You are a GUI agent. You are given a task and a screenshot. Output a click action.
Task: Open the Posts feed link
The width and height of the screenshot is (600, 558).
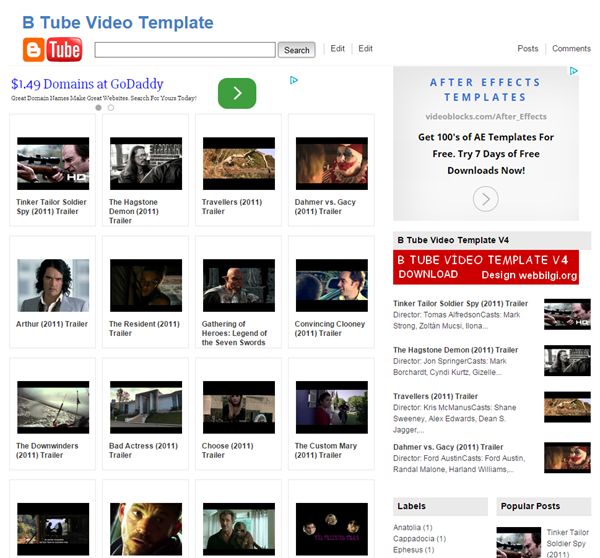coord(528,49)
